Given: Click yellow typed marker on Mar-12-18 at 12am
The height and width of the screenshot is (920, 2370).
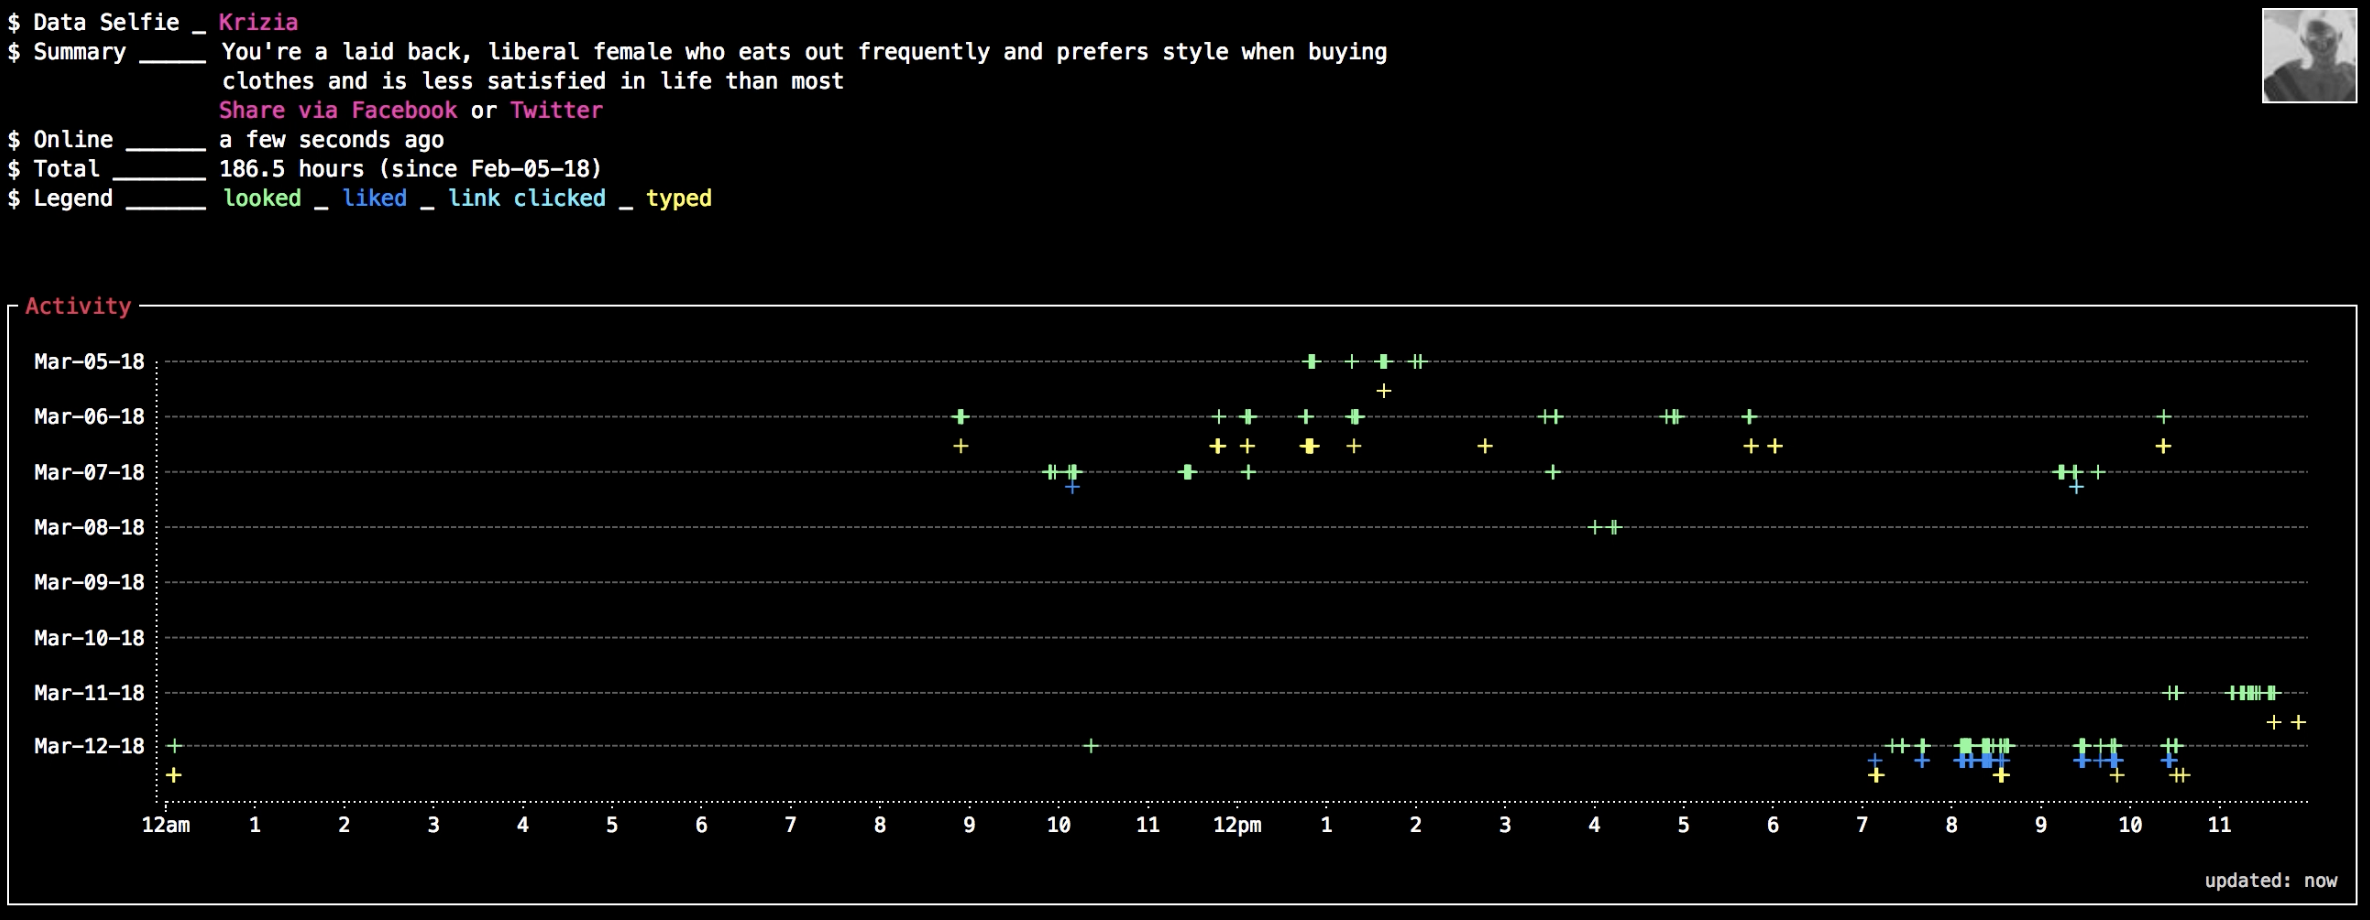Looking at the screenshot, I should pos(174,775).
